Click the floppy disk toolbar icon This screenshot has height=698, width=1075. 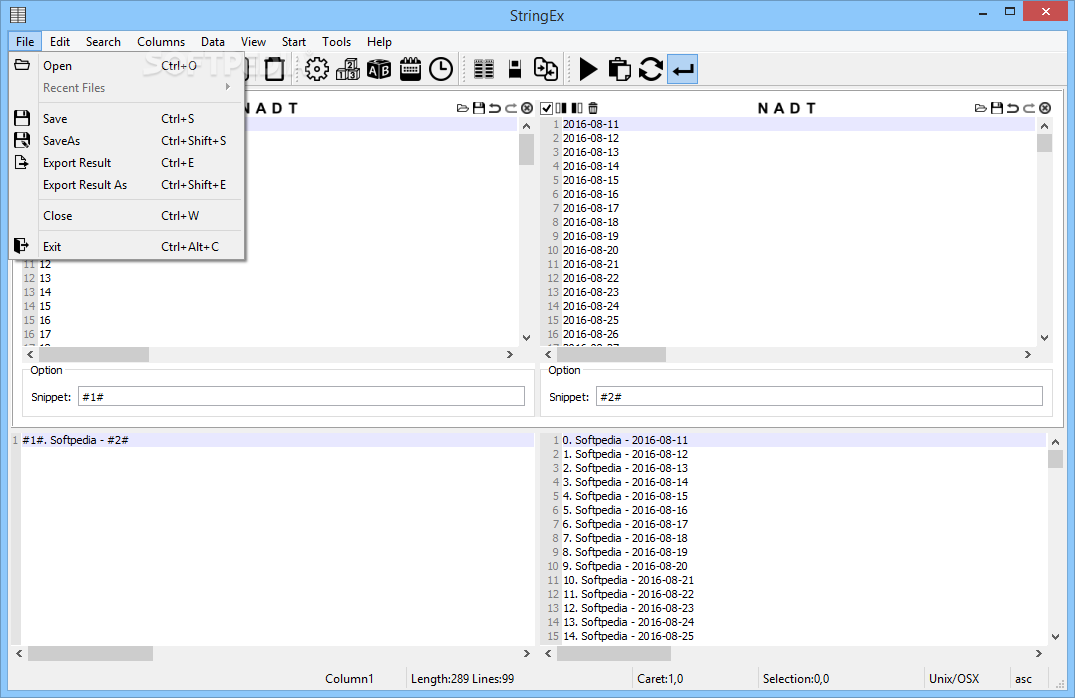pyautogui.click(x=515, y=69)
